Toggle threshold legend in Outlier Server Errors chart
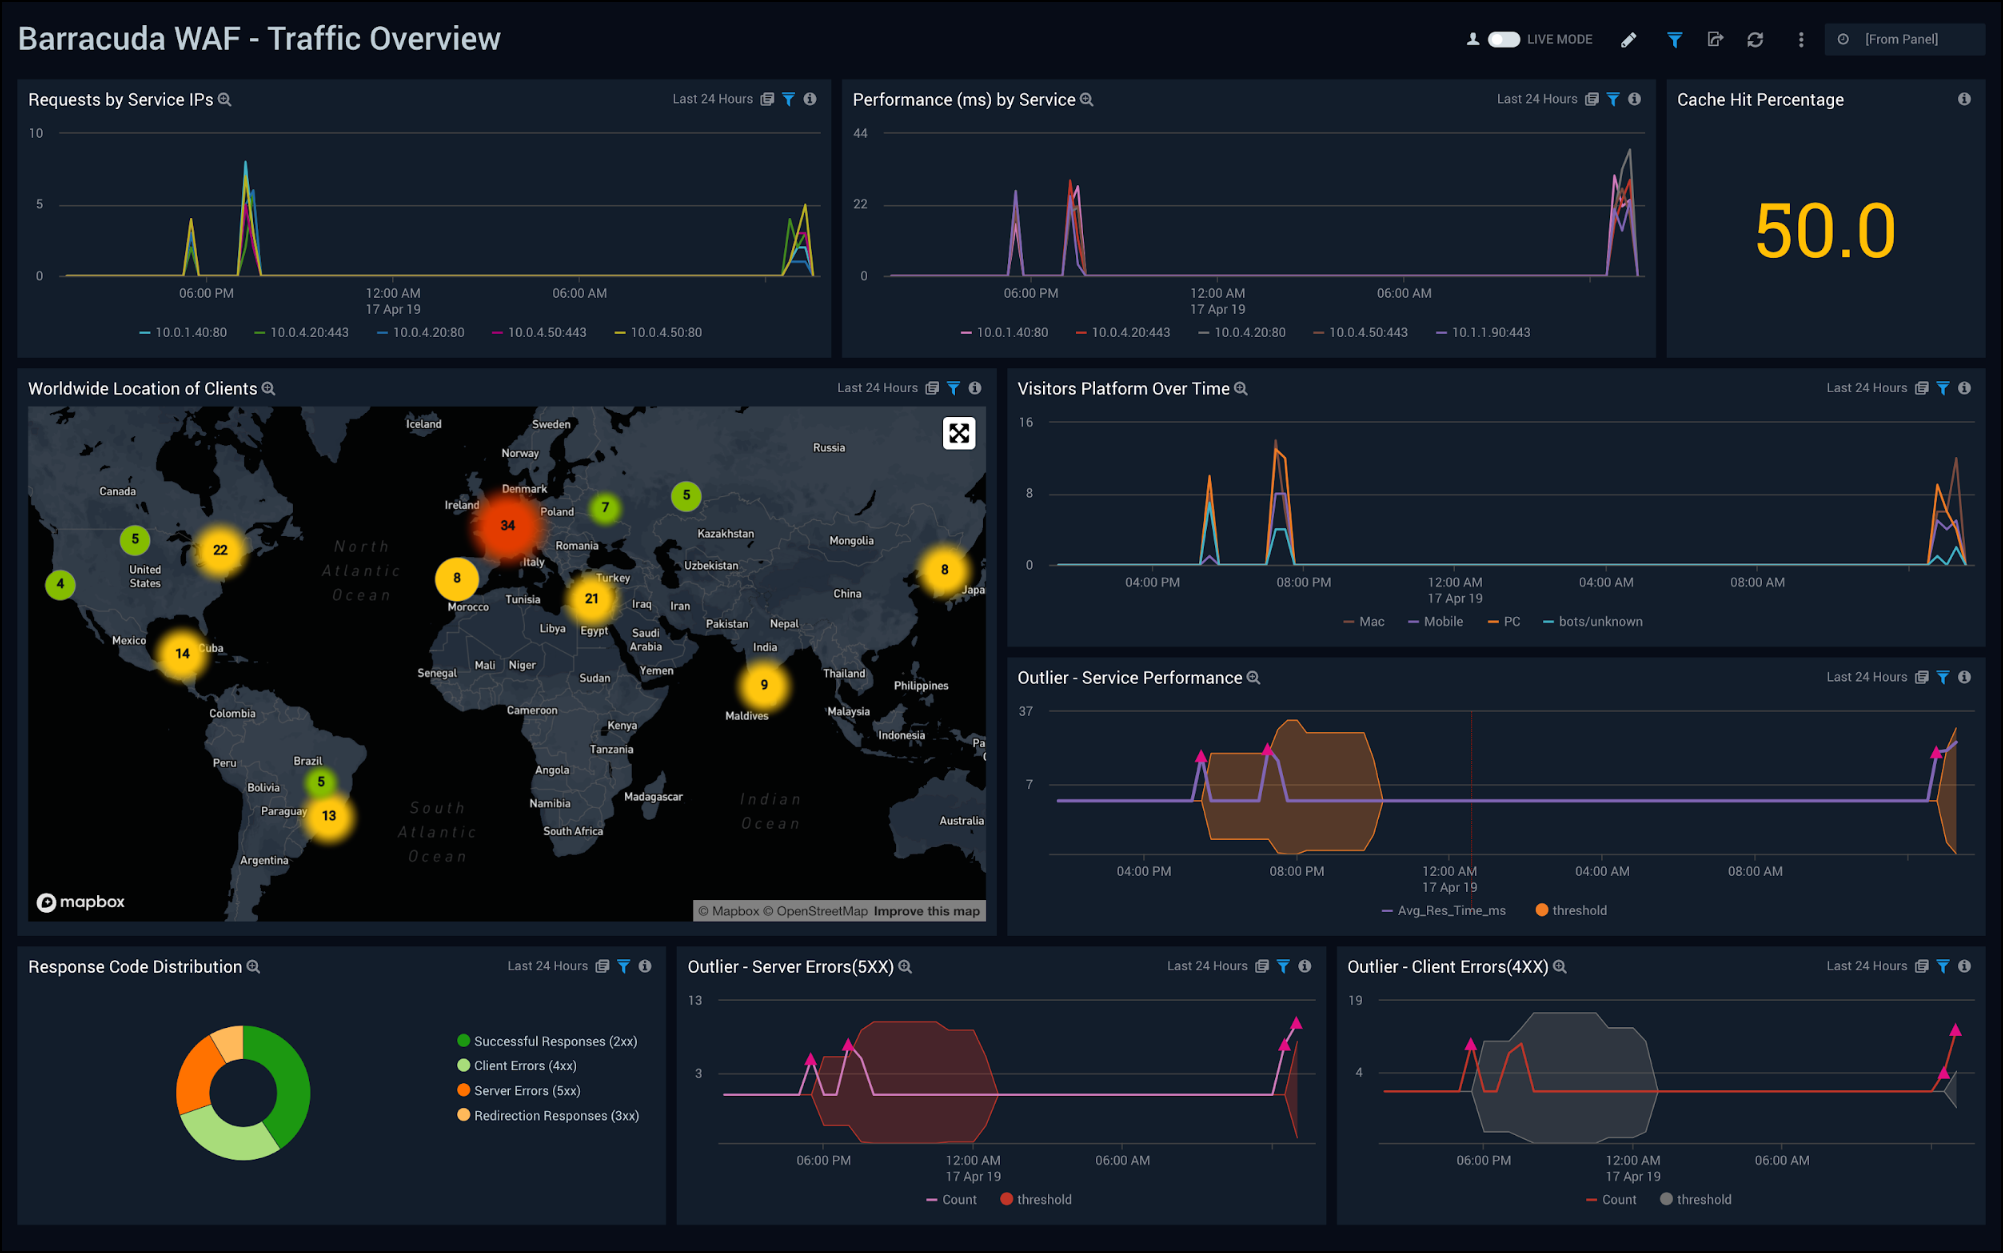 click(x=1035, y=1199)
